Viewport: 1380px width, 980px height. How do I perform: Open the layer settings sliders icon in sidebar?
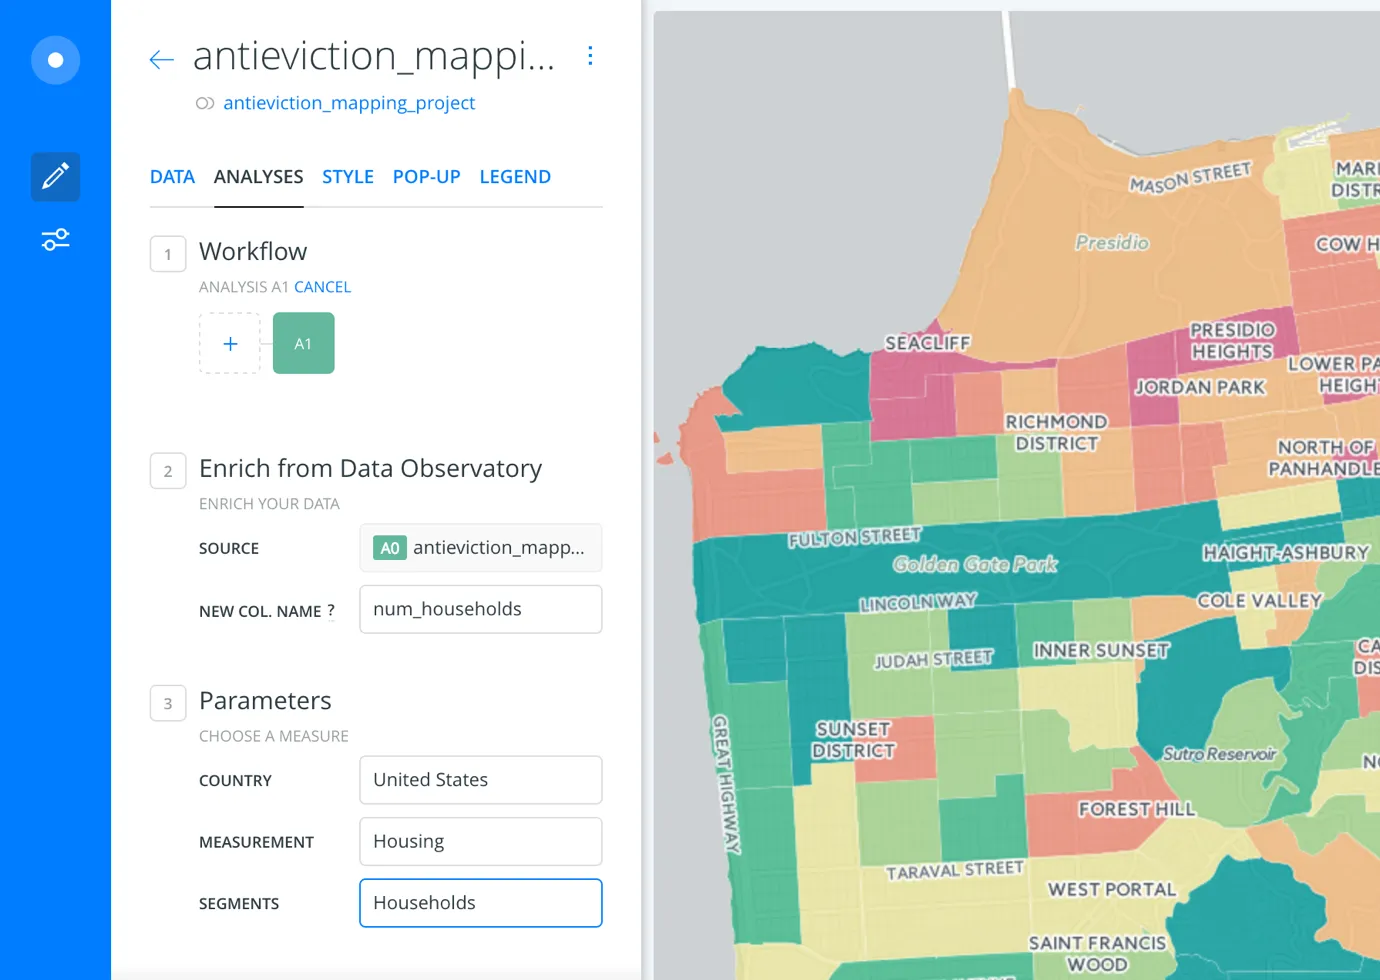55,239
